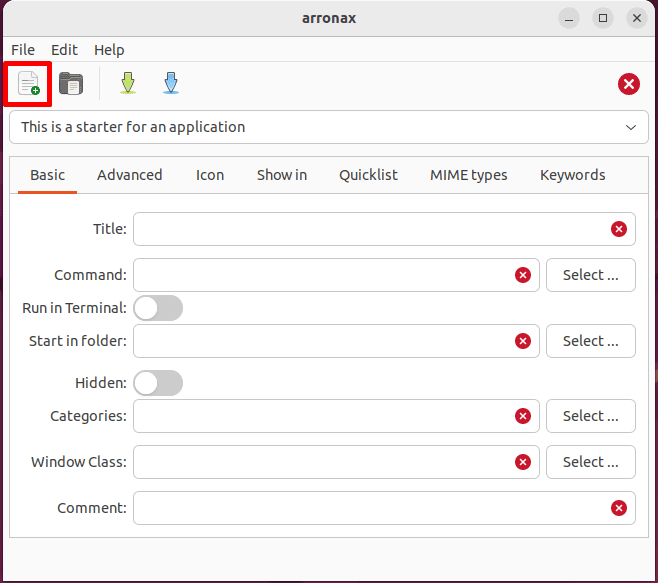Switch to the Advanced tab

[129, 175]
